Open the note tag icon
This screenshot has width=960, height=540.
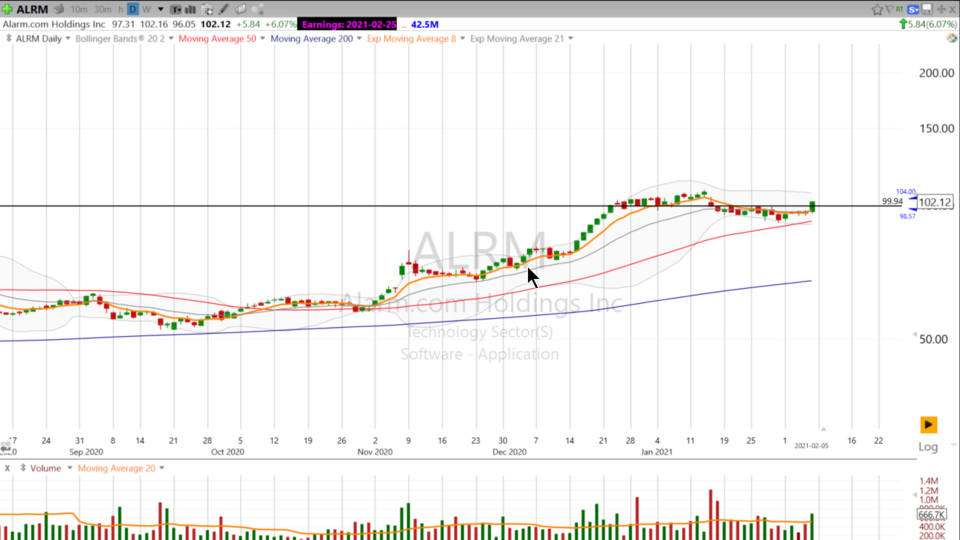[241, 9]
